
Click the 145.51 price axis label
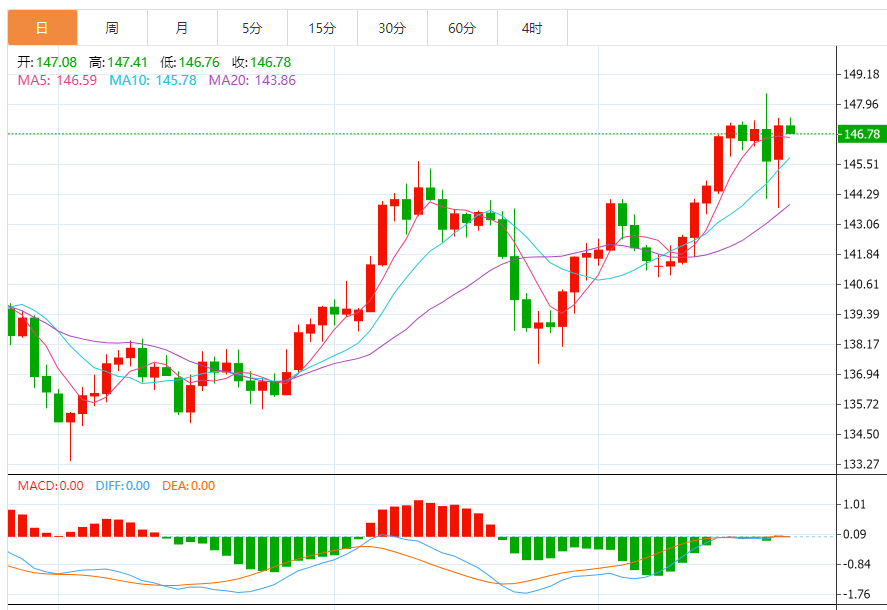(x=862, y=164)
